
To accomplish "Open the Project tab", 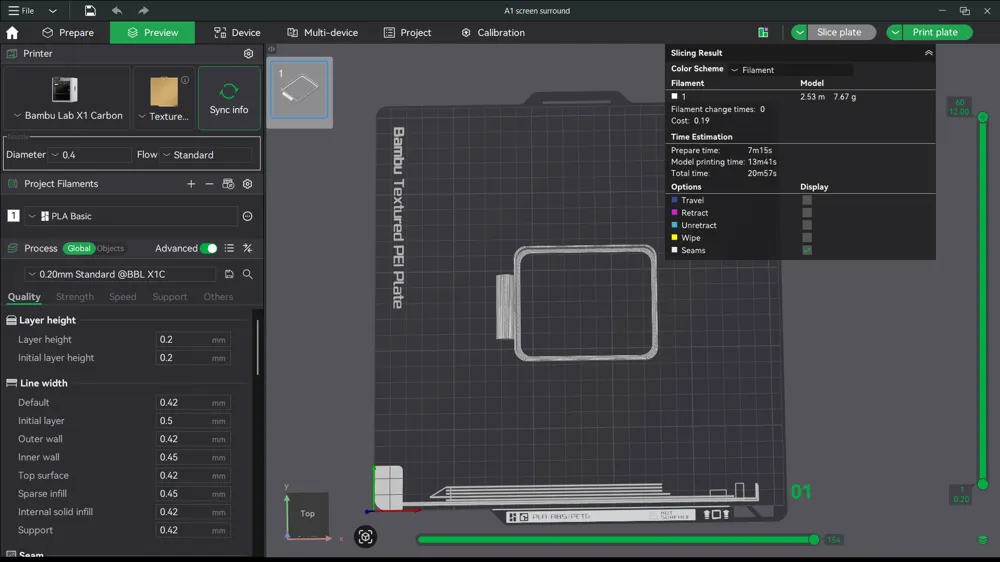I will click(408, 33).
